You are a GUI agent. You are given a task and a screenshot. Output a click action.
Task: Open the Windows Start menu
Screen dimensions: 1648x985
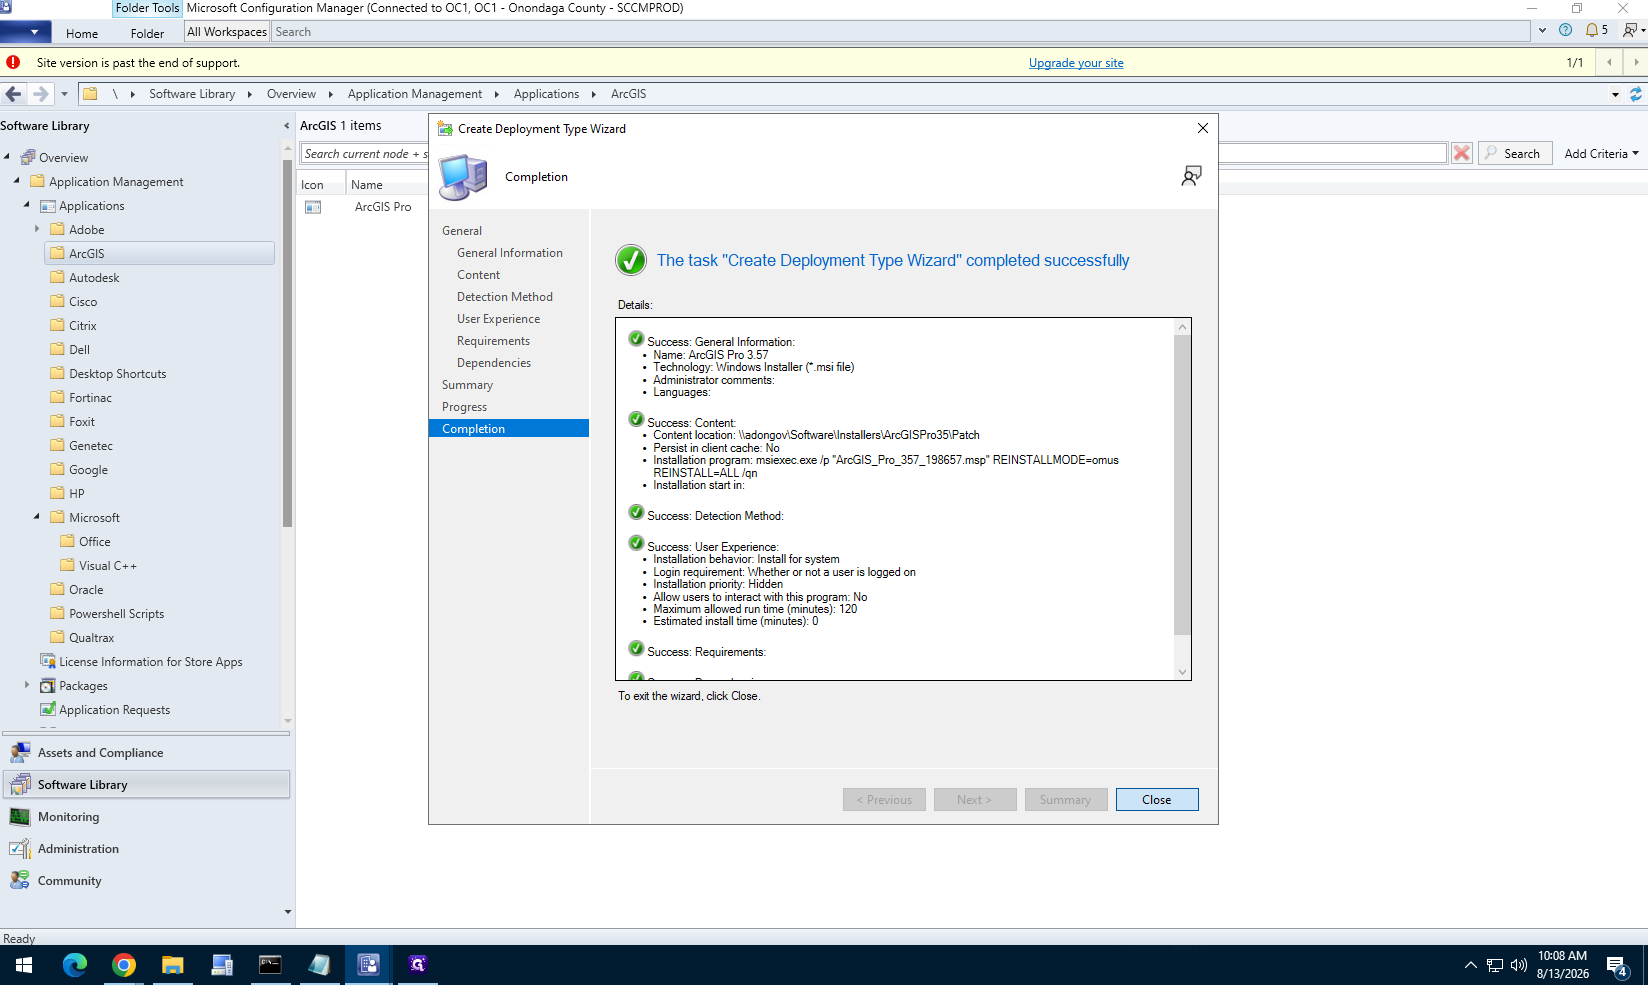[24, 965]
